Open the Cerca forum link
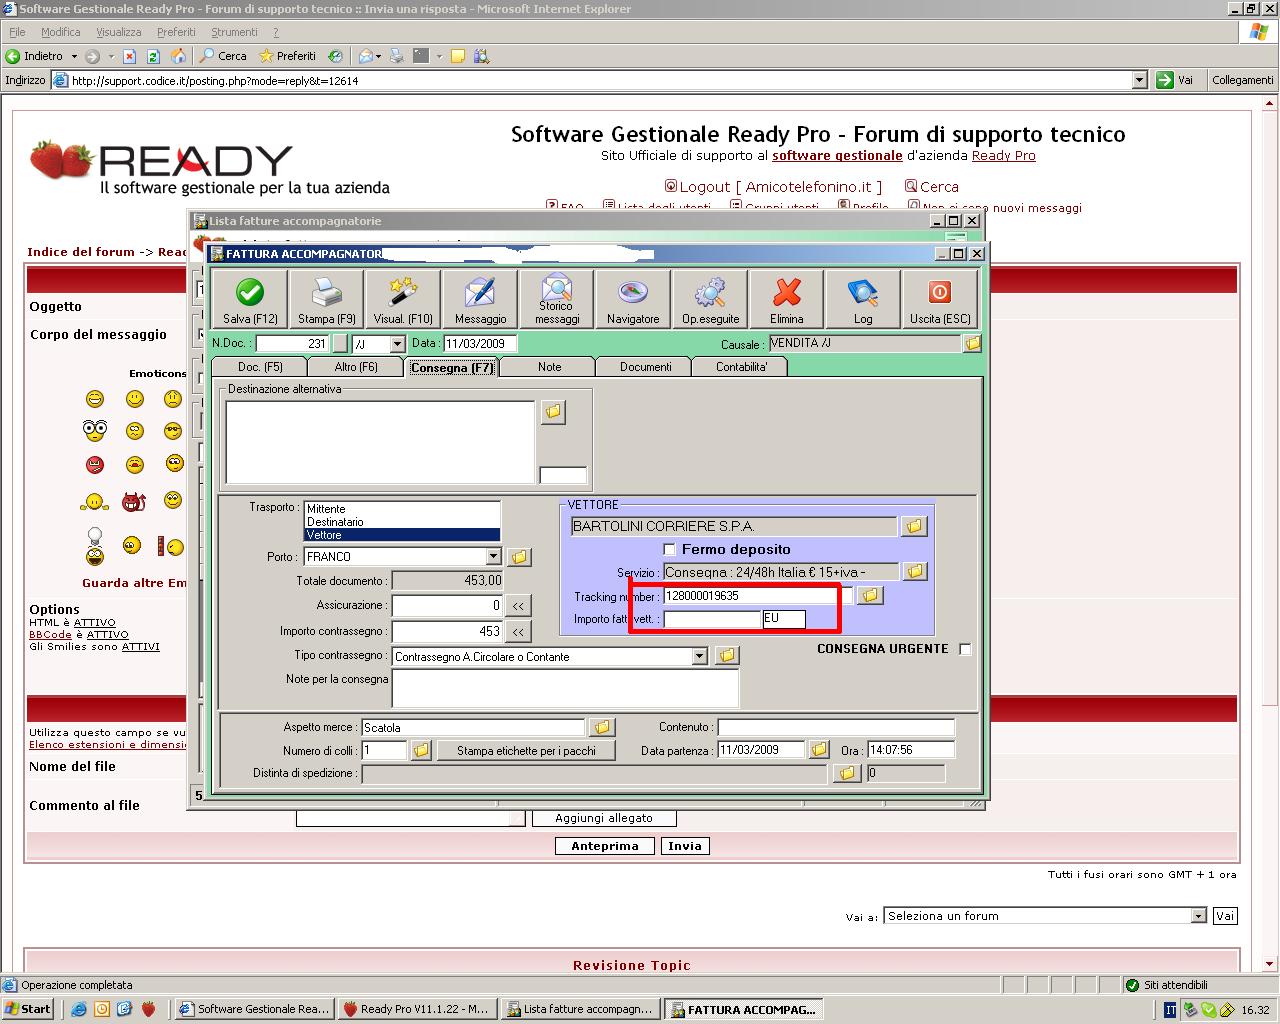1280x1024 pixels. 932,187
